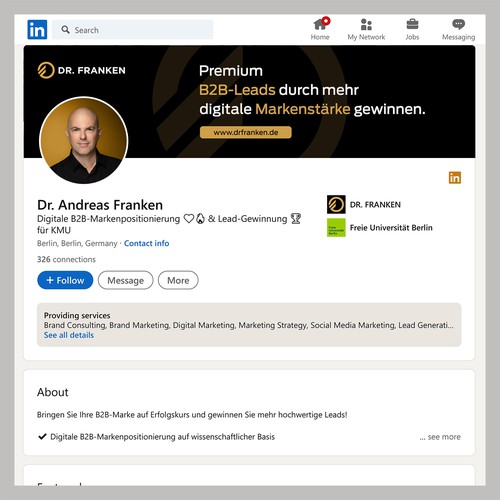This screenshot has height=500, width=500.
Task: Click the gold LinkedIn badge icon
Action: [x=455, y=178]
